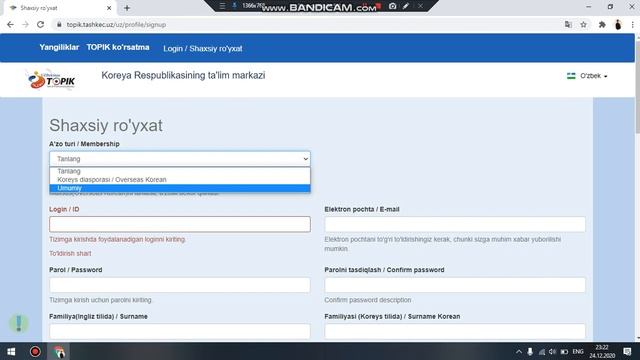Click the Login / ID input field
640x360 pixels.
180,224
